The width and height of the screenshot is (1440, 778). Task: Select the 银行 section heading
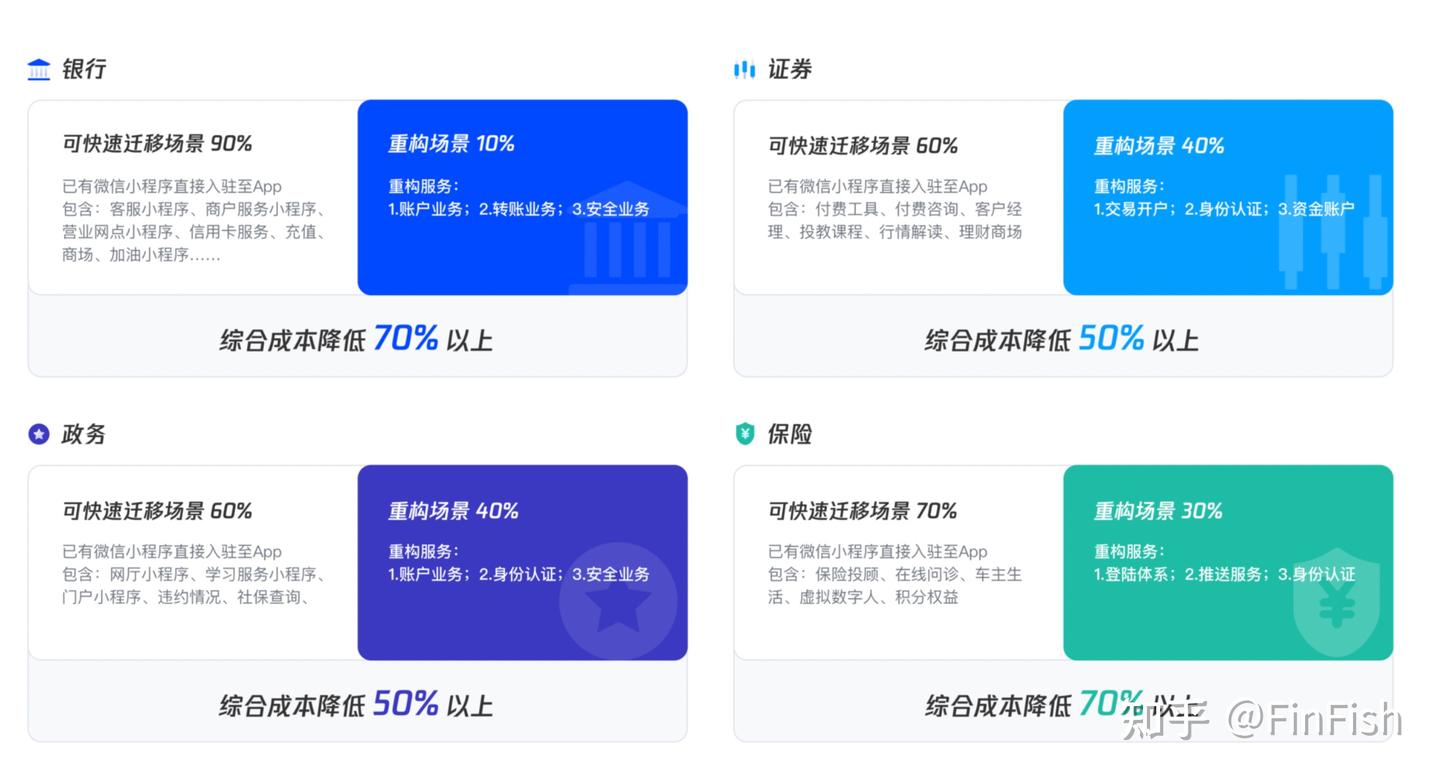tap(84, 69)
